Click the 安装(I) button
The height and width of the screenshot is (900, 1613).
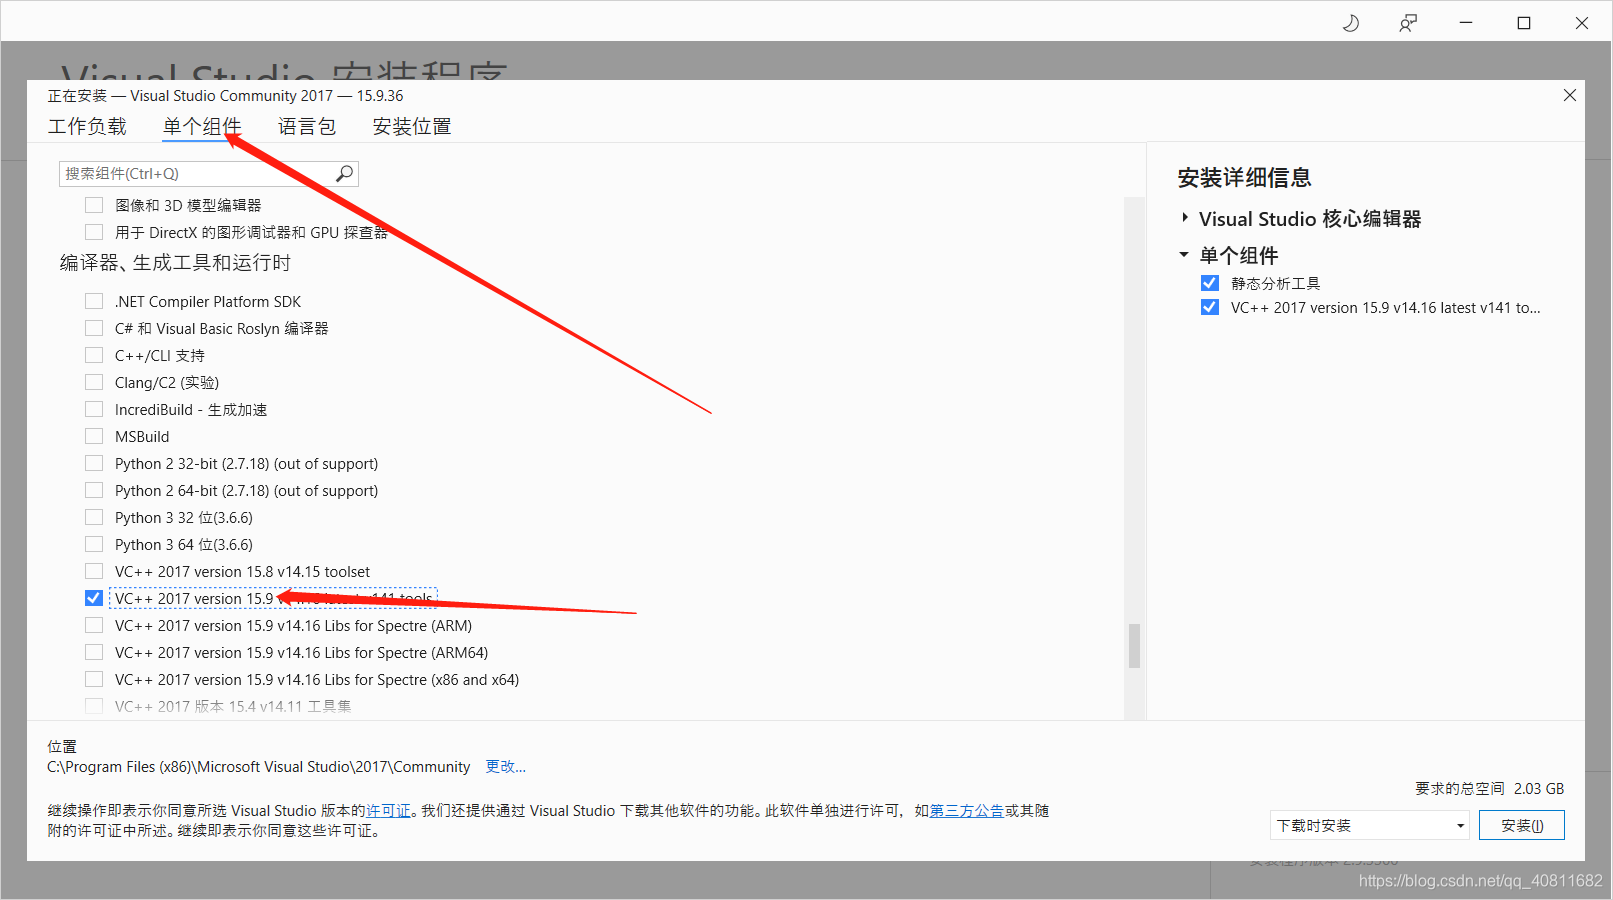[x=1522, y=825]
